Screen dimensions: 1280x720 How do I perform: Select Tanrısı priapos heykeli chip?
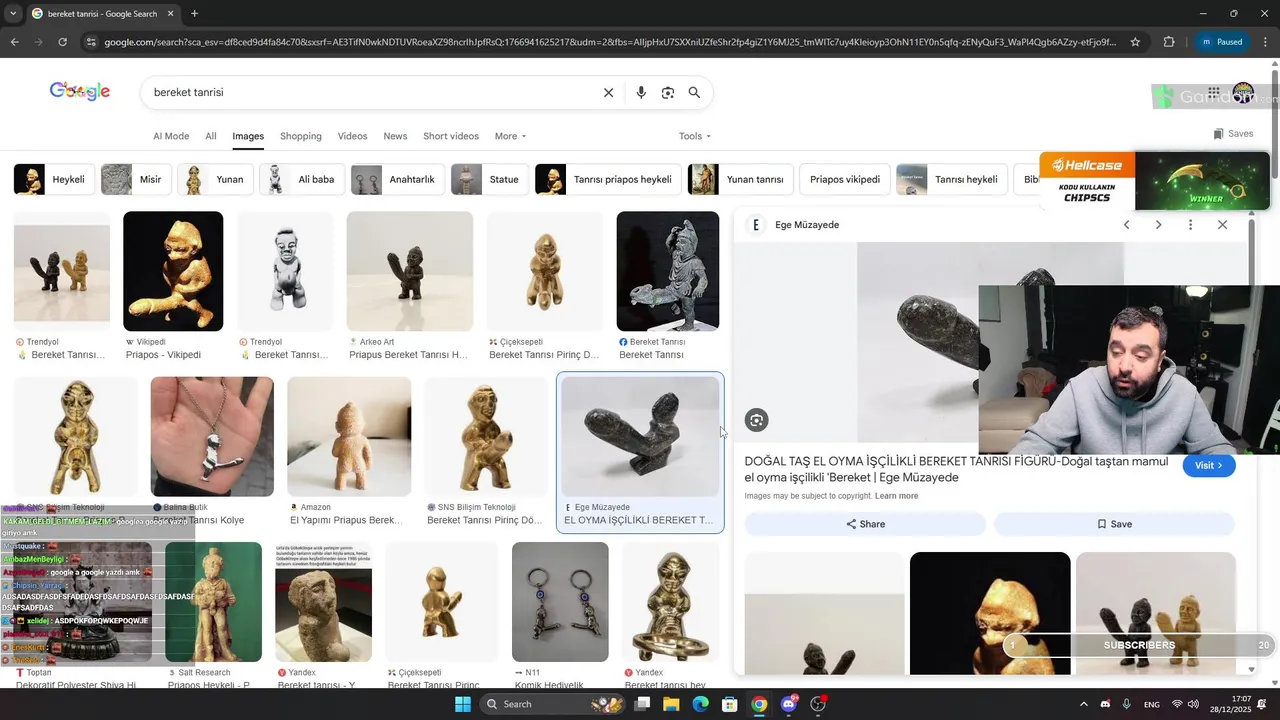coord(608,180)
